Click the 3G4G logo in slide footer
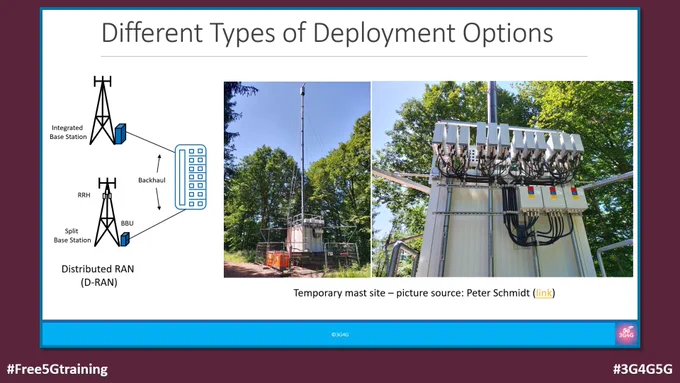The width and height of the screenshot is (680, 383). [626, 334]
